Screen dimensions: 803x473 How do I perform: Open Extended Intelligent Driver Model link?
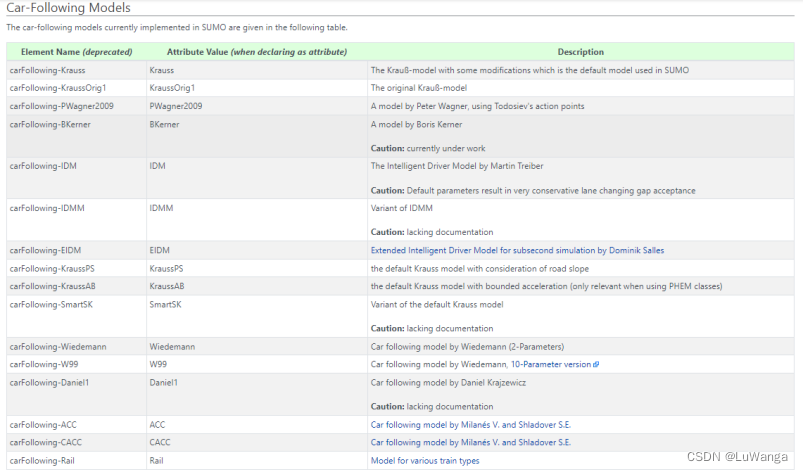click(517, 250)
